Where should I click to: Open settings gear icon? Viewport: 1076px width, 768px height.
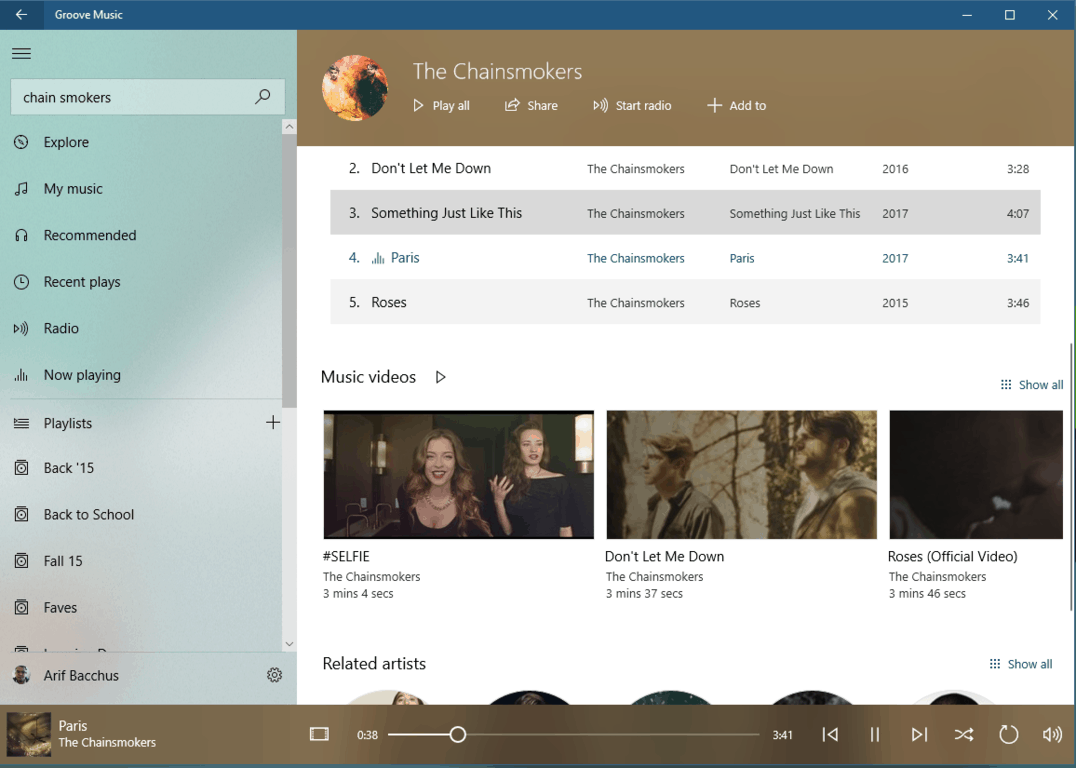coord(274,675)
